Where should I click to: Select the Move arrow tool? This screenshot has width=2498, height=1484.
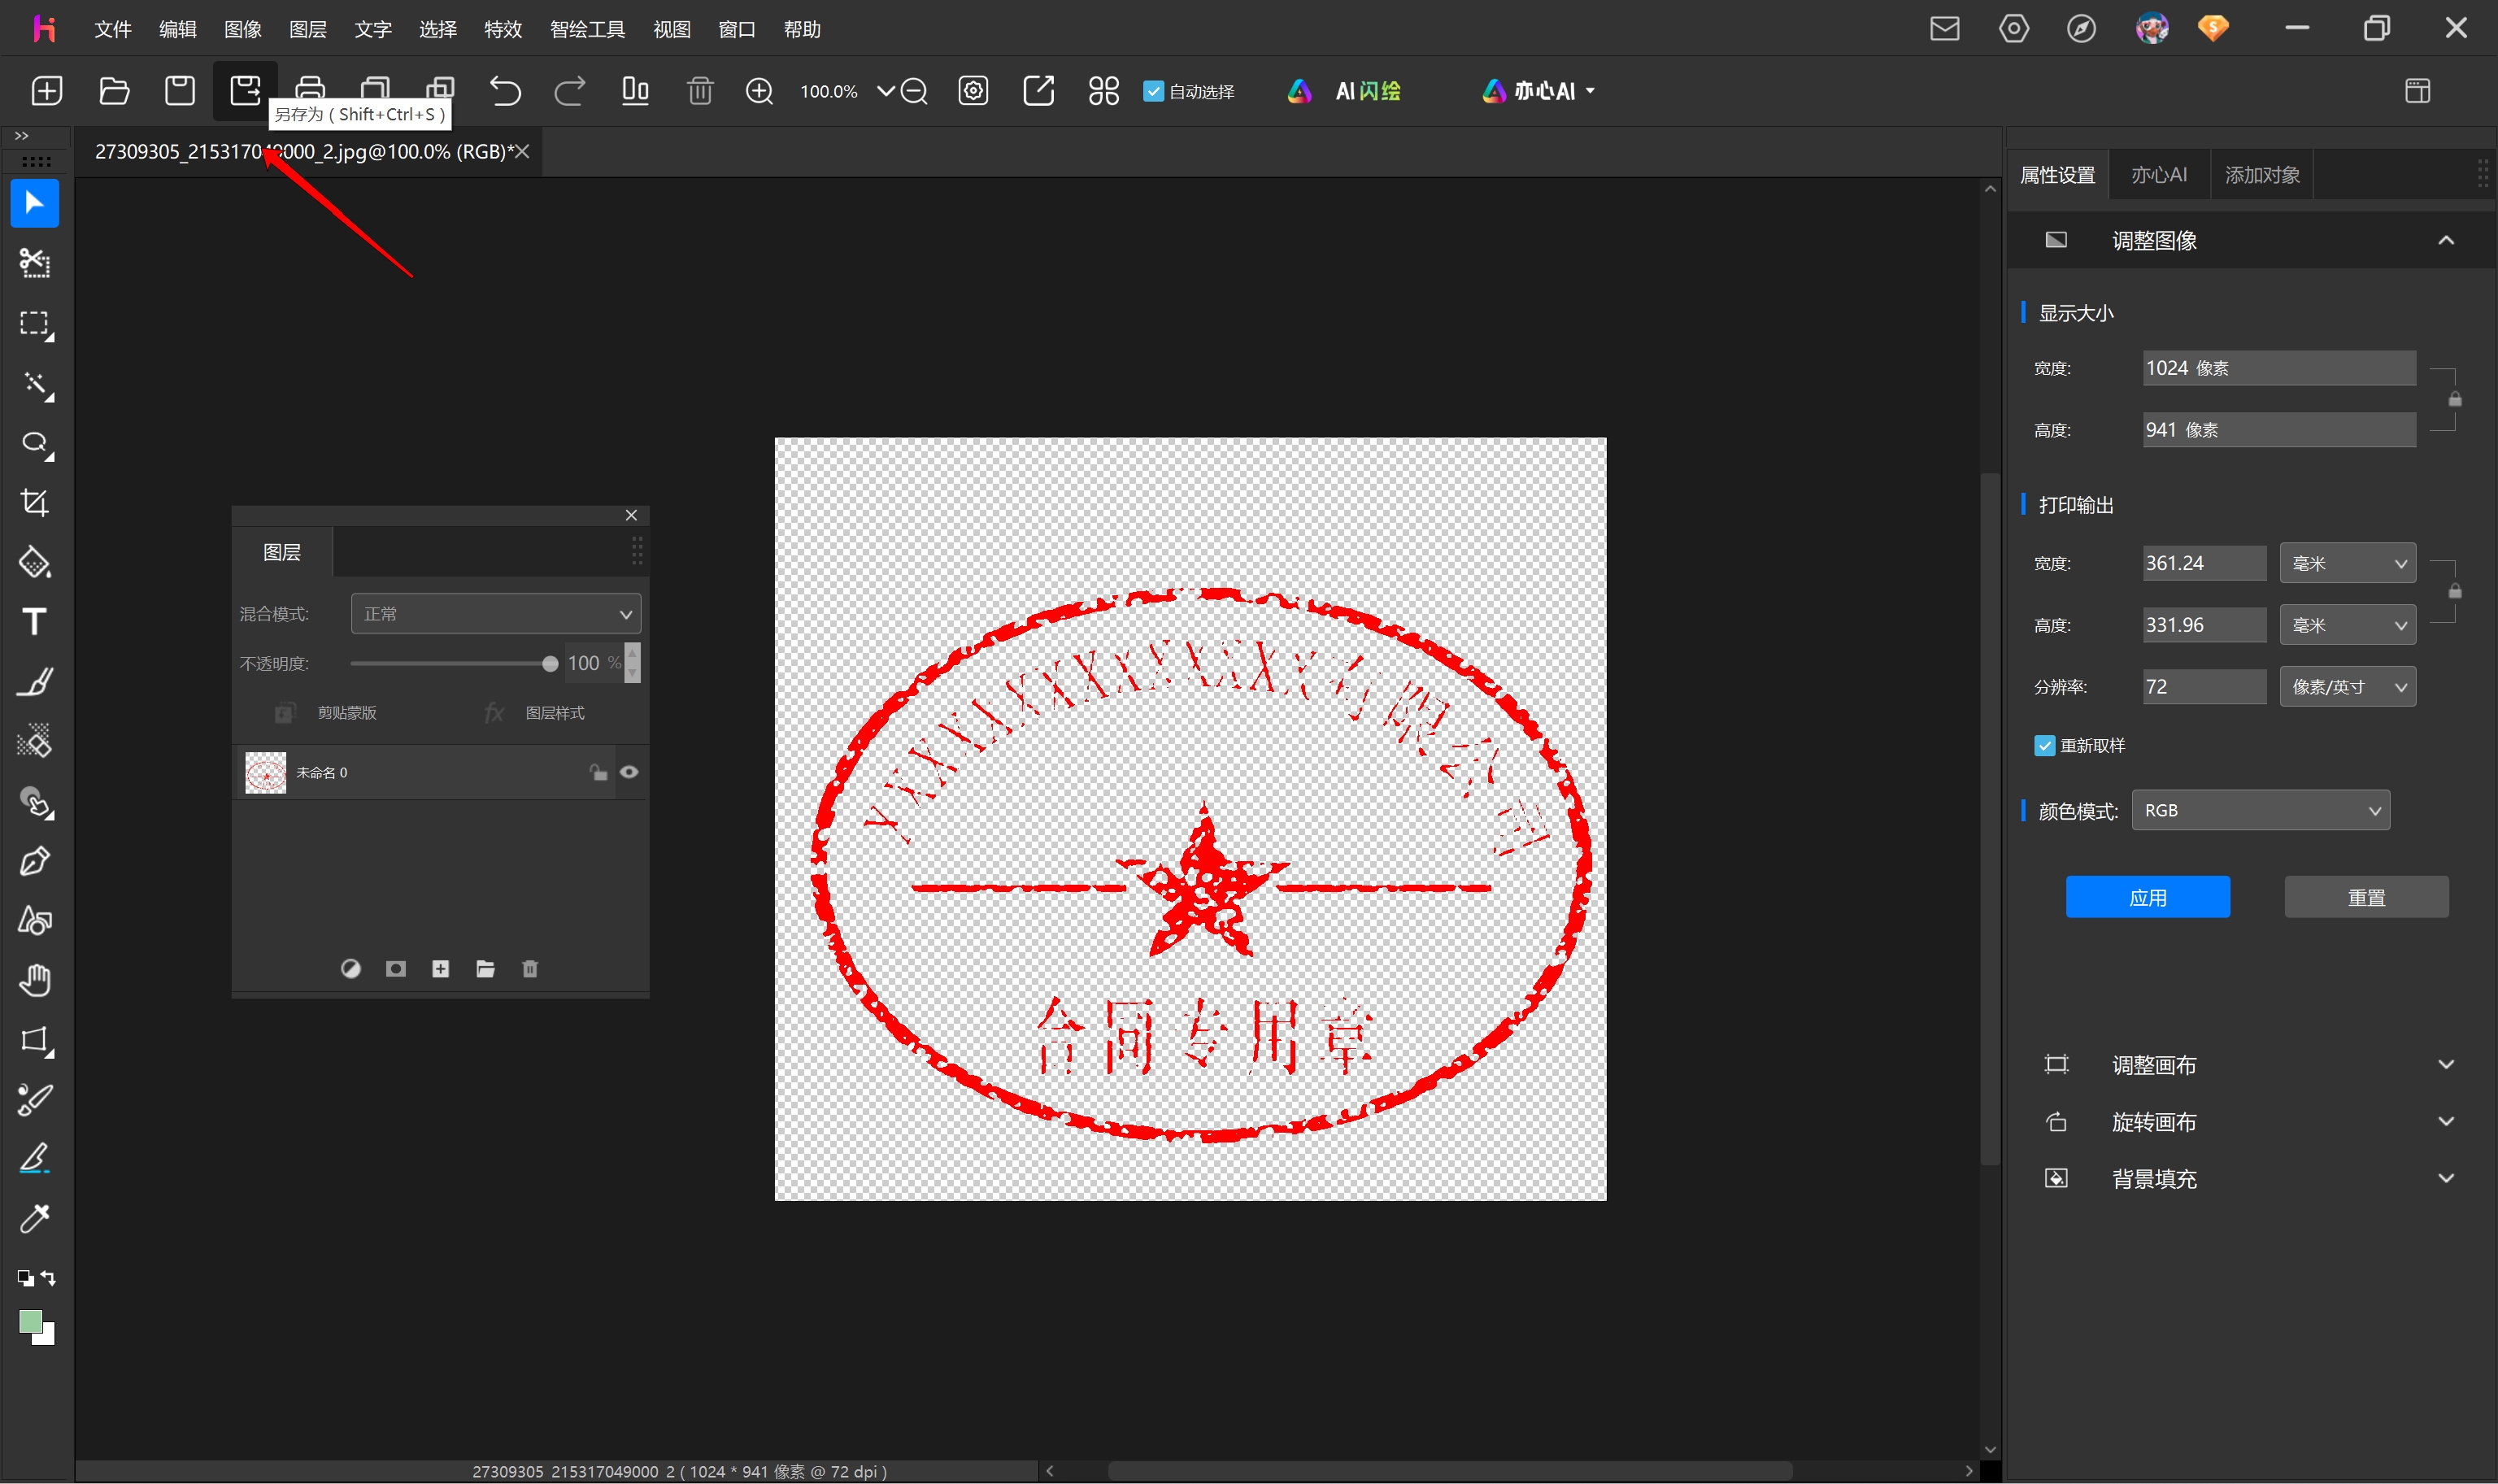pos(35,203)
